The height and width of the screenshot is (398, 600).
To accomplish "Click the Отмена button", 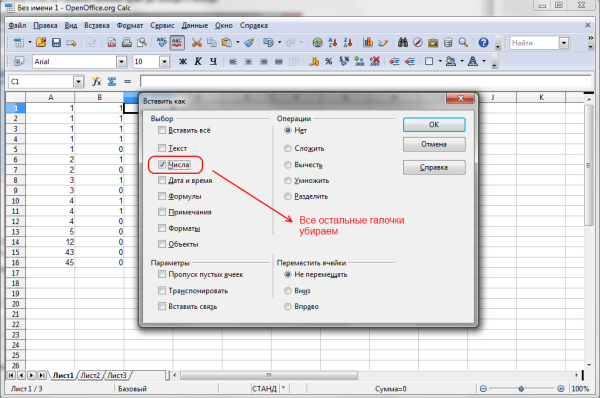I will click(434, 144).
